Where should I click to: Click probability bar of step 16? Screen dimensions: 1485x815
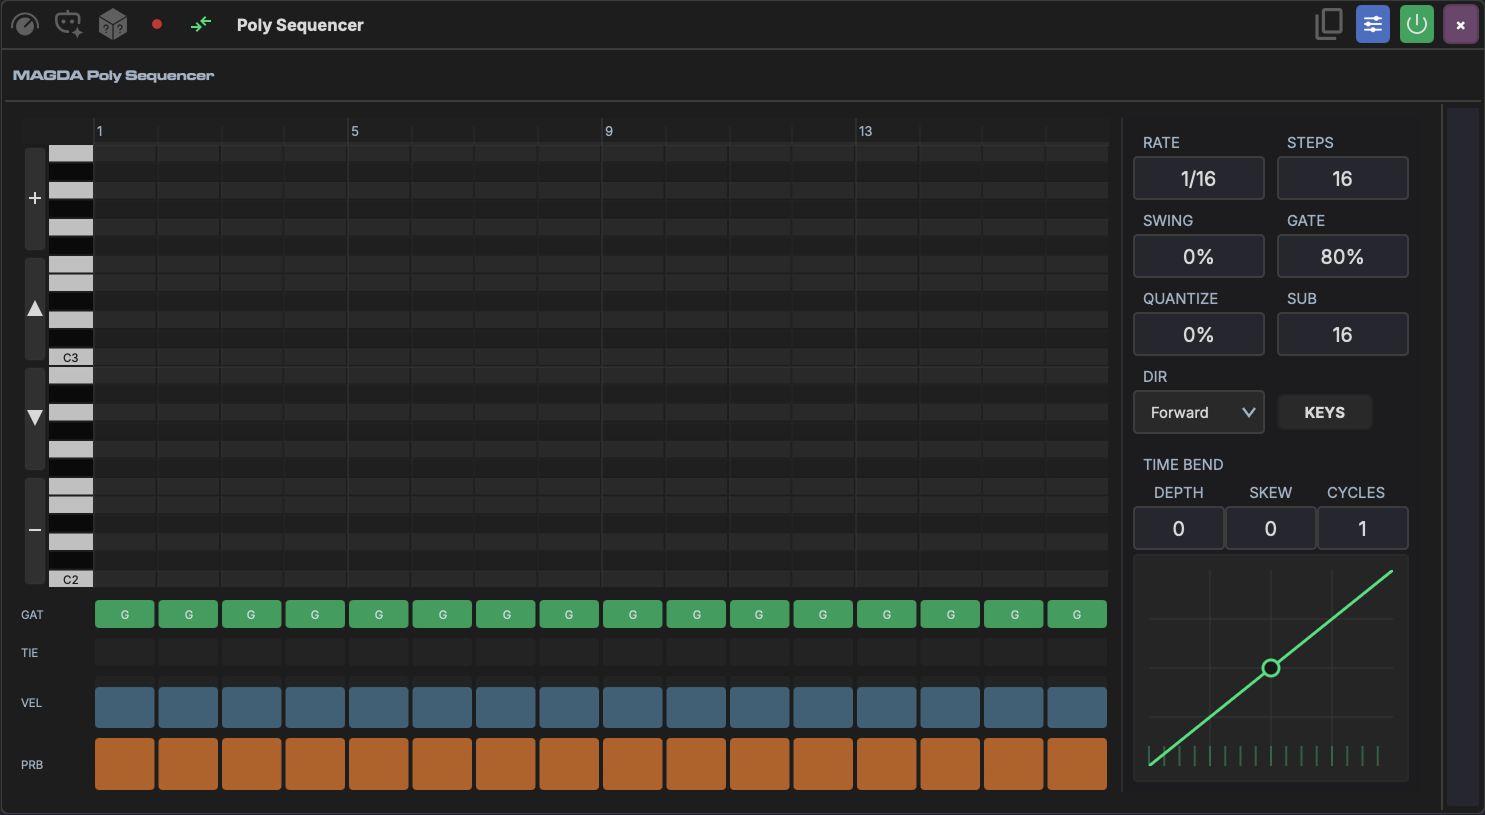click(x=1077, y=764)
